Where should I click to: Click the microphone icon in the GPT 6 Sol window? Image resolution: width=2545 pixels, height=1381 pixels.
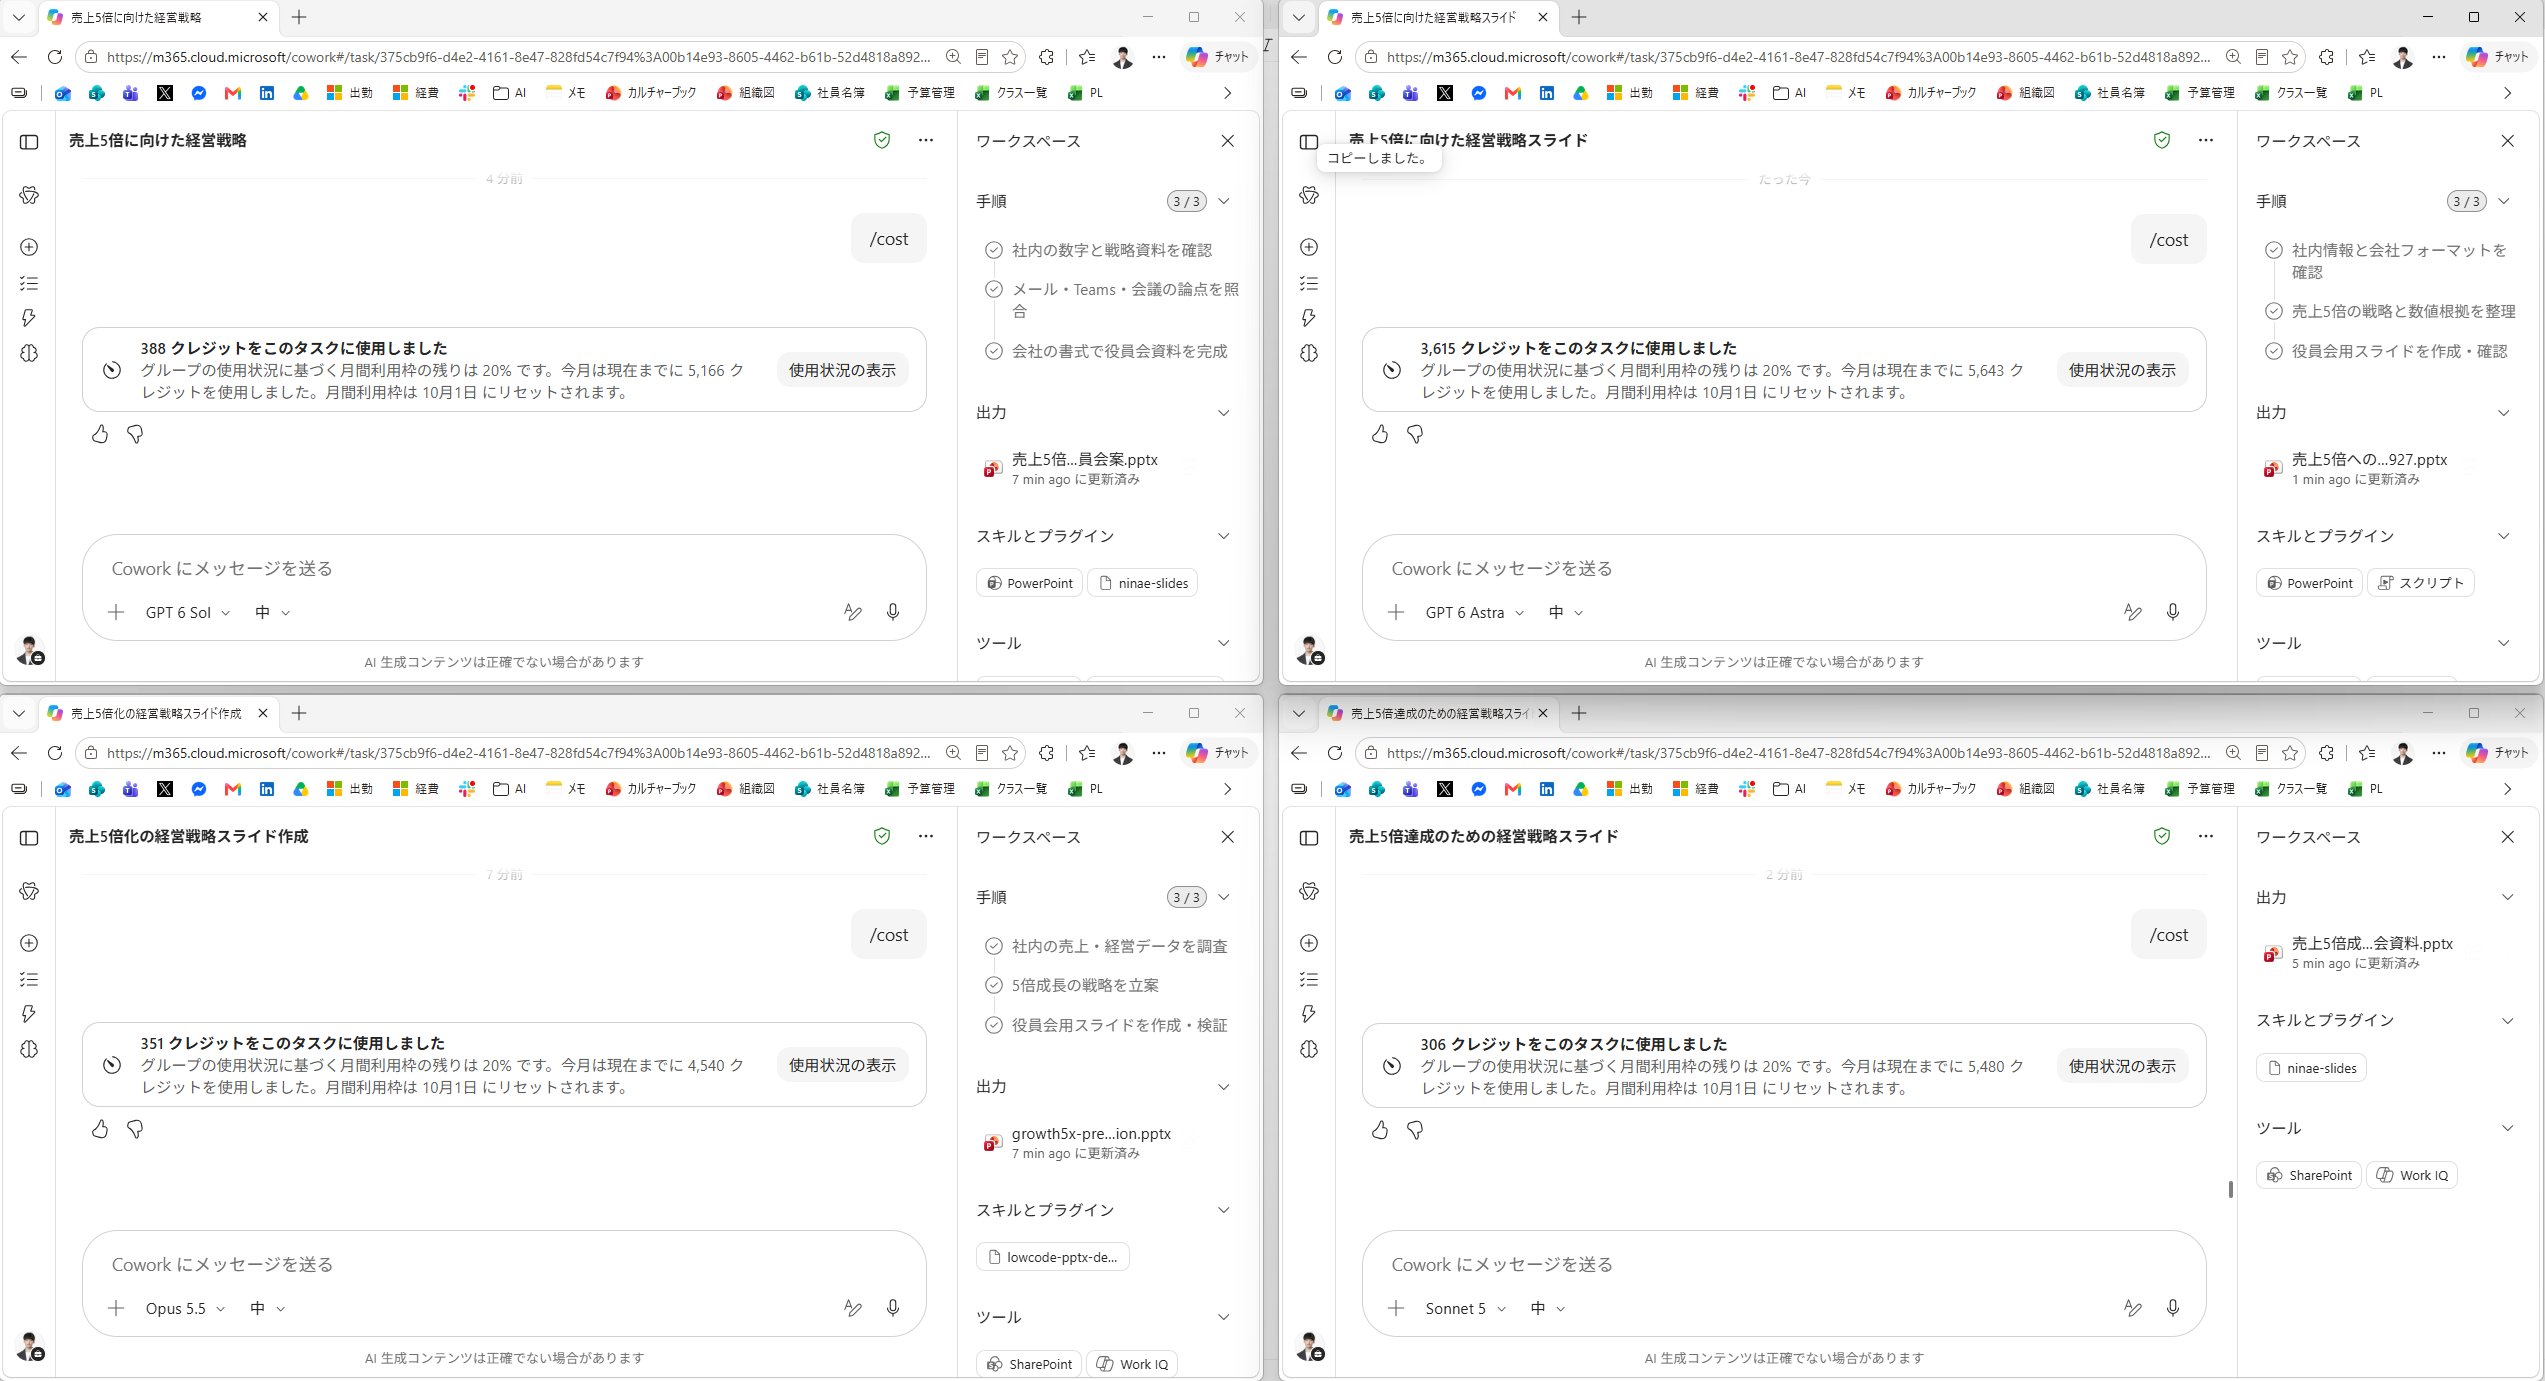coord(892,612)
